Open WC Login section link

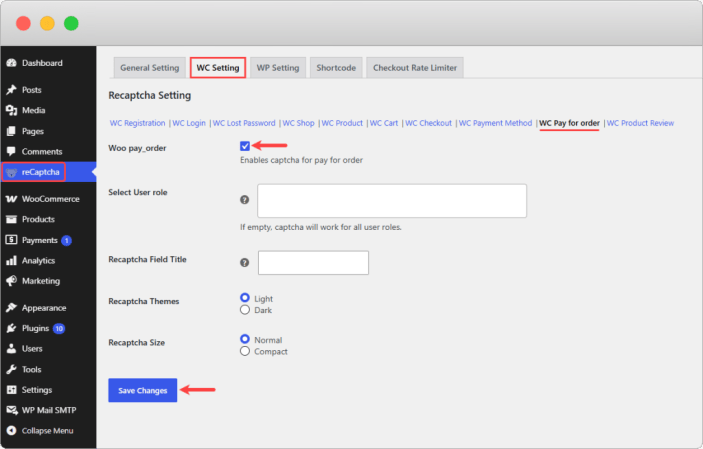(x=189, y=123)
